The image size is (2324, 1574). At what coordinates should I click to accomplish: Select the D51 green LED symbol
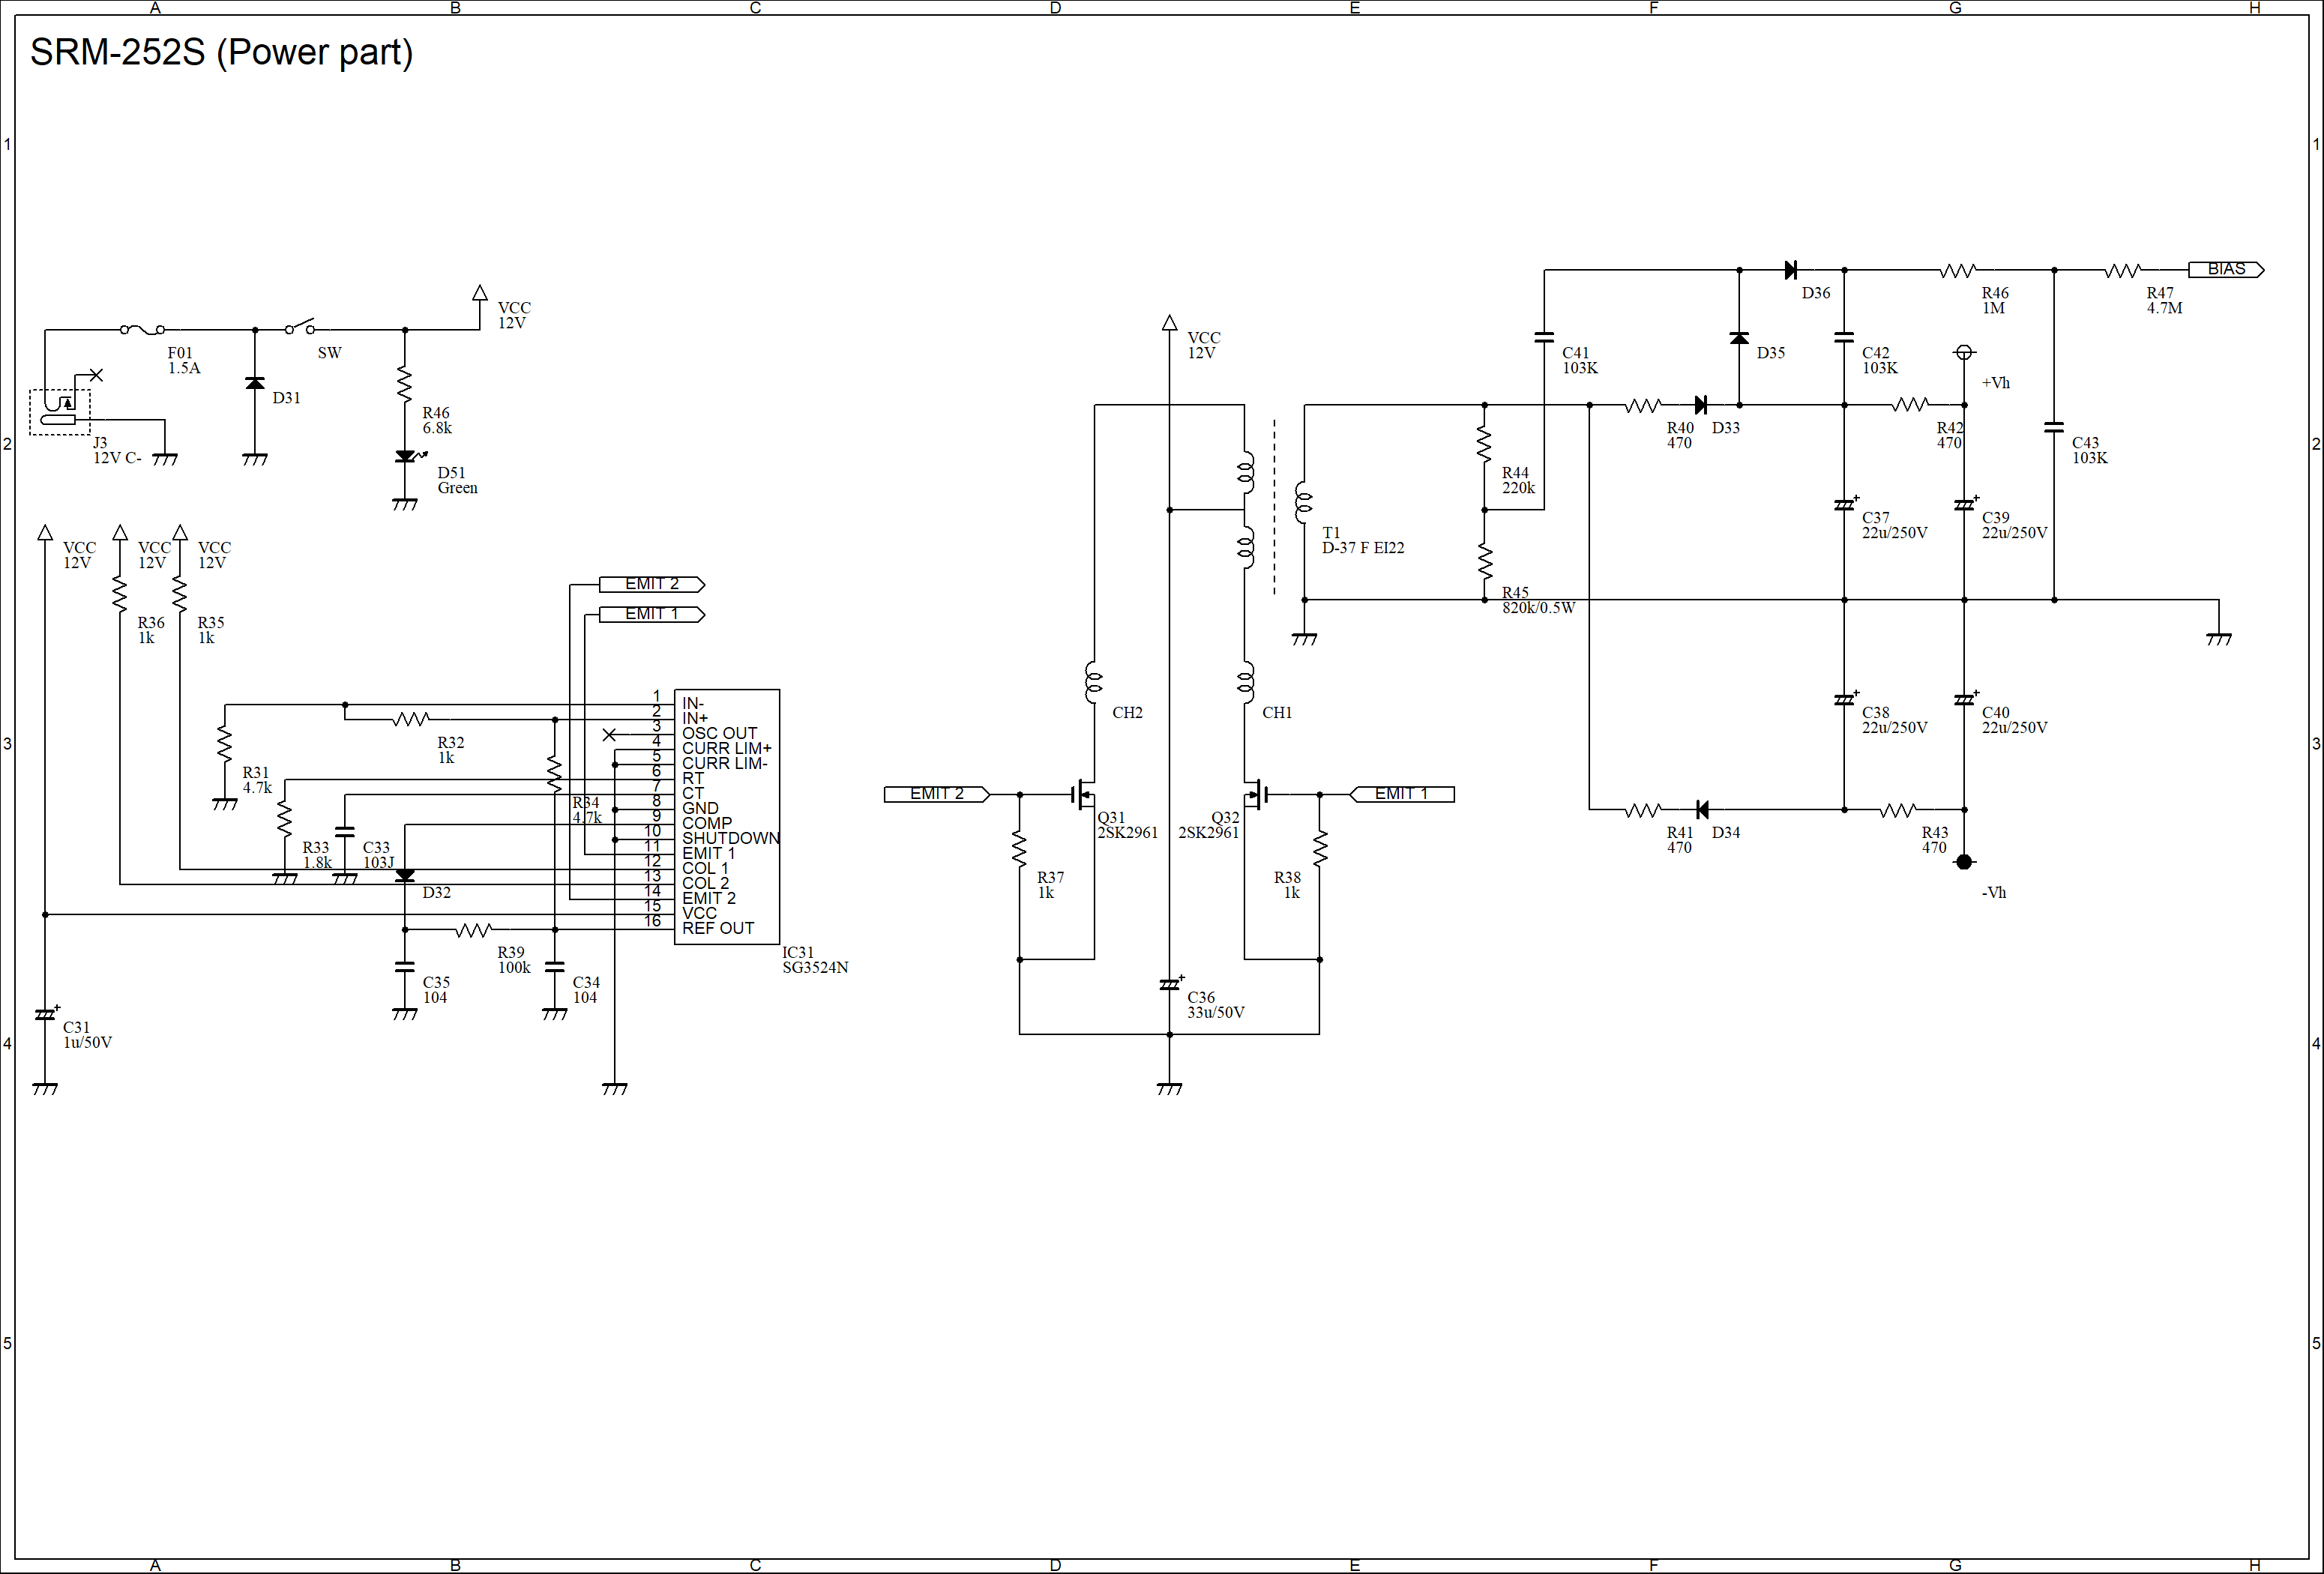(x=405, y=457)
